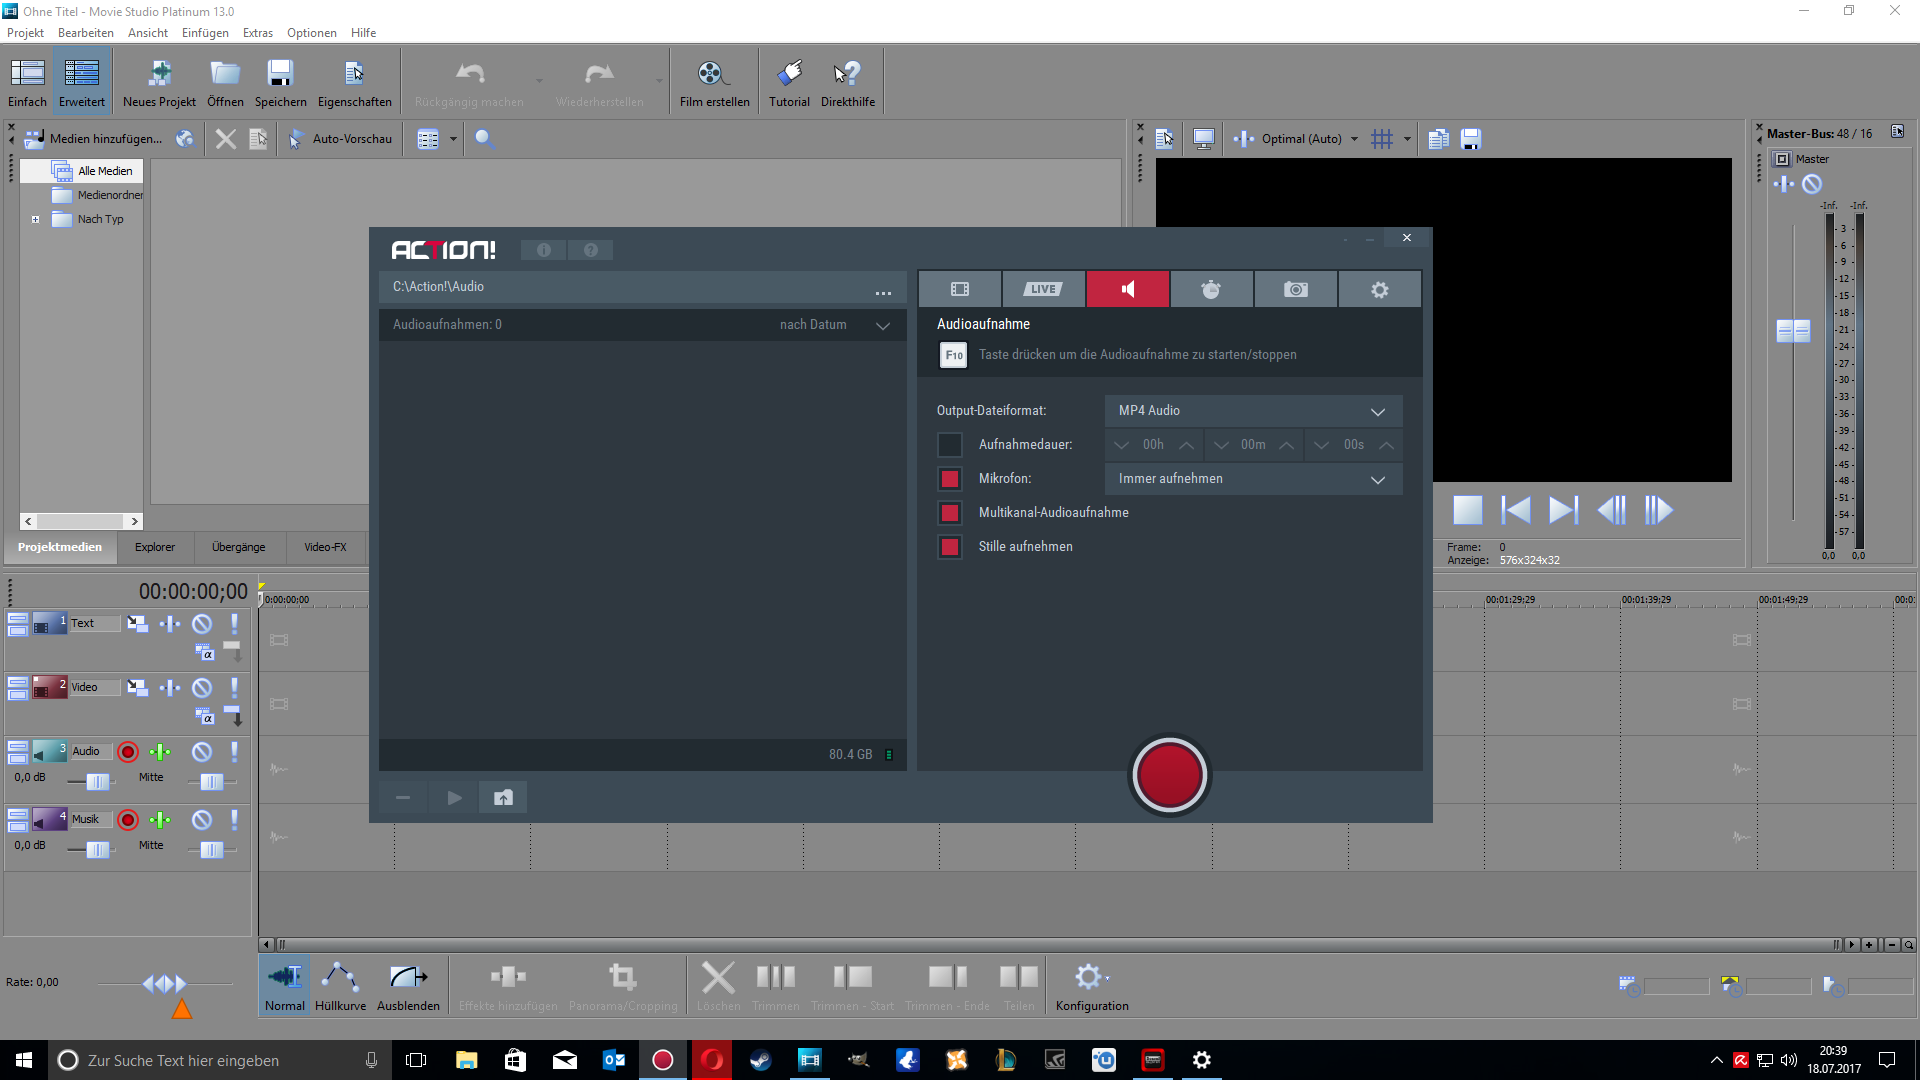This screenshot has width=1920, height=1080.
Task: Click the Öffnen folder icon
Action: [225, 82]
